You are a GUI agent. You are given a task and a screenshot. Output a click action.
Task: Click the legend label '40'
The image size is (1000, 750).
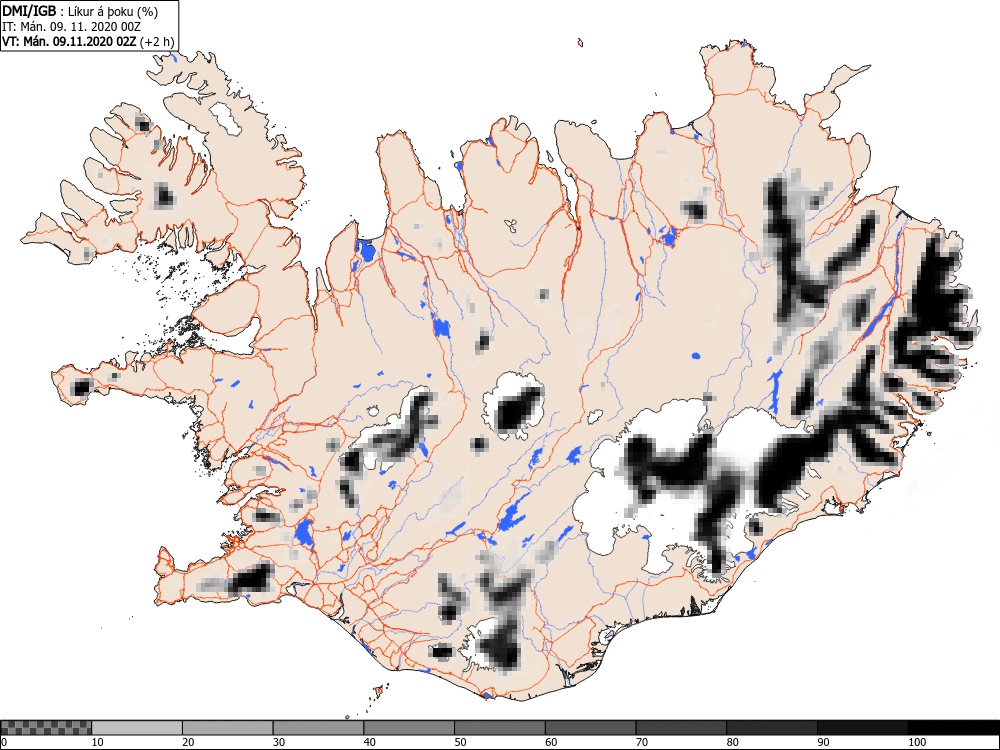point(369,742)
